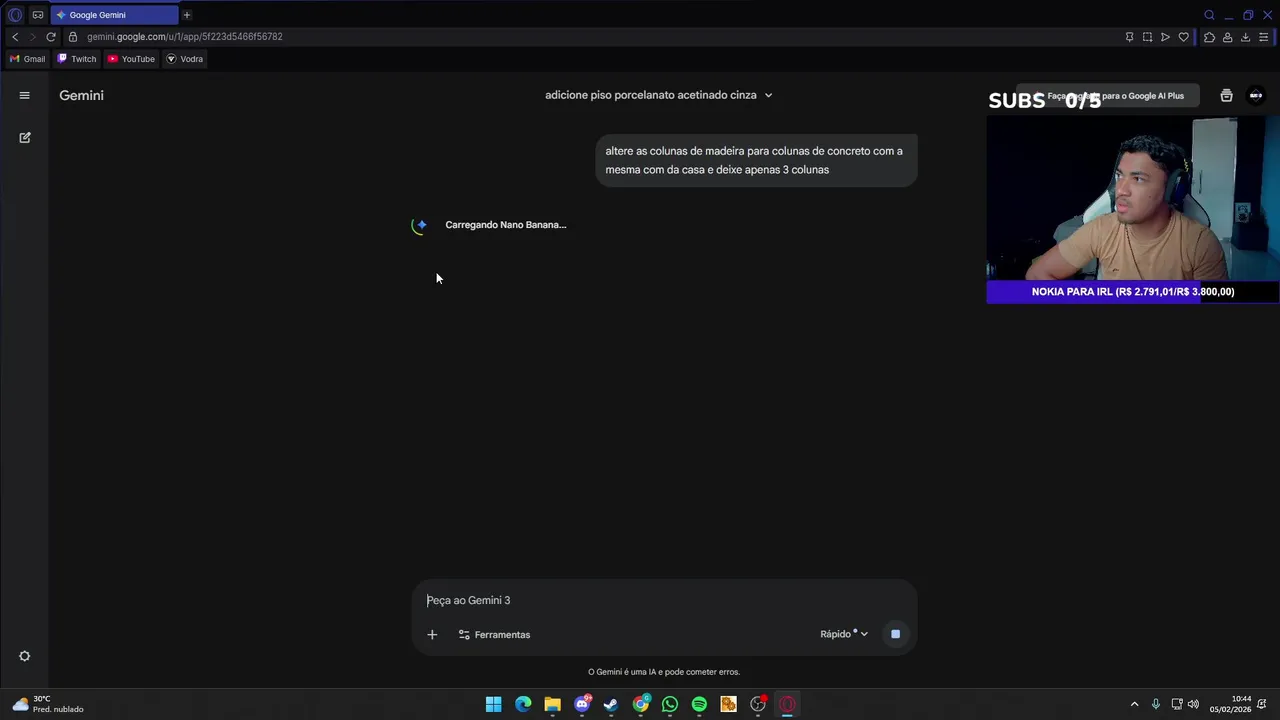Stop the response generation
The image size is (1280, 720).
(895, 634)
